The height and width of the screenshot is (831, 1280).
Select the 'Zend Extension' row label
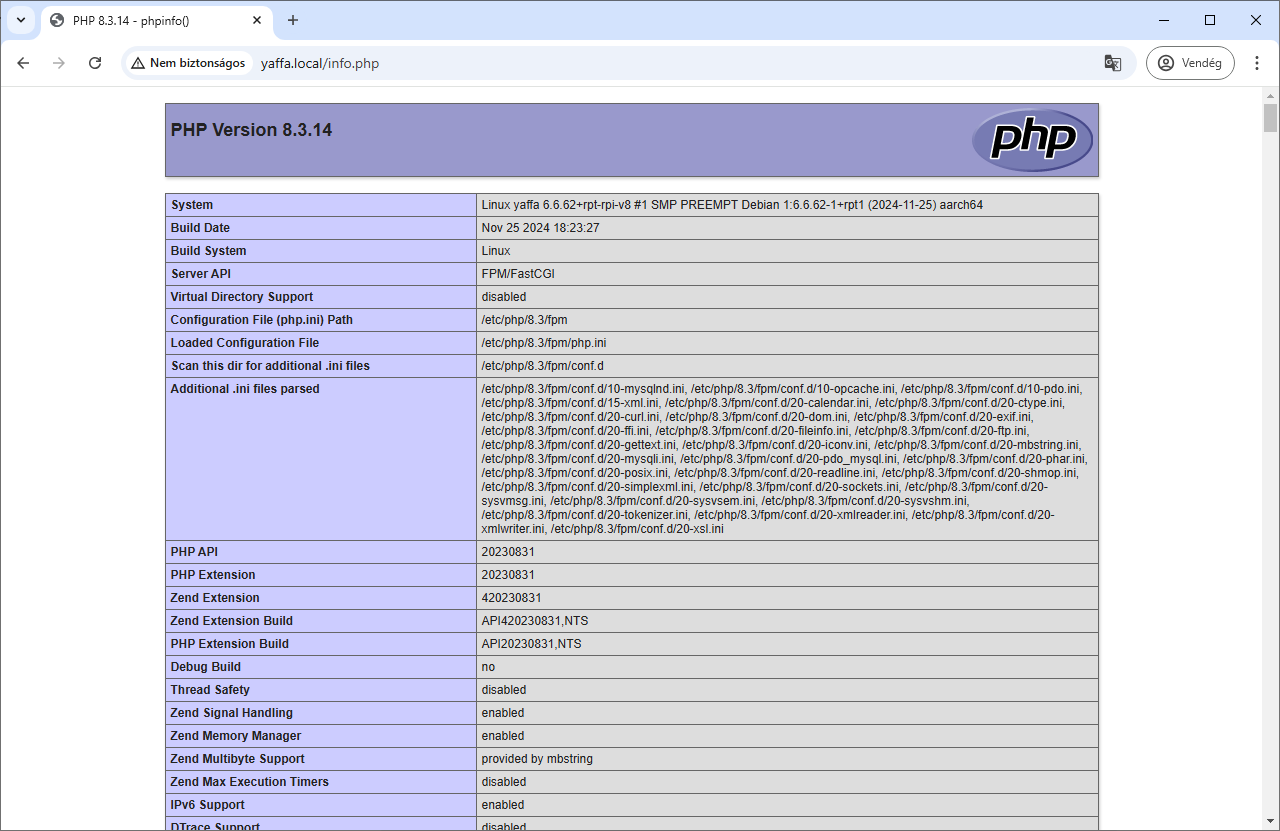215,598
